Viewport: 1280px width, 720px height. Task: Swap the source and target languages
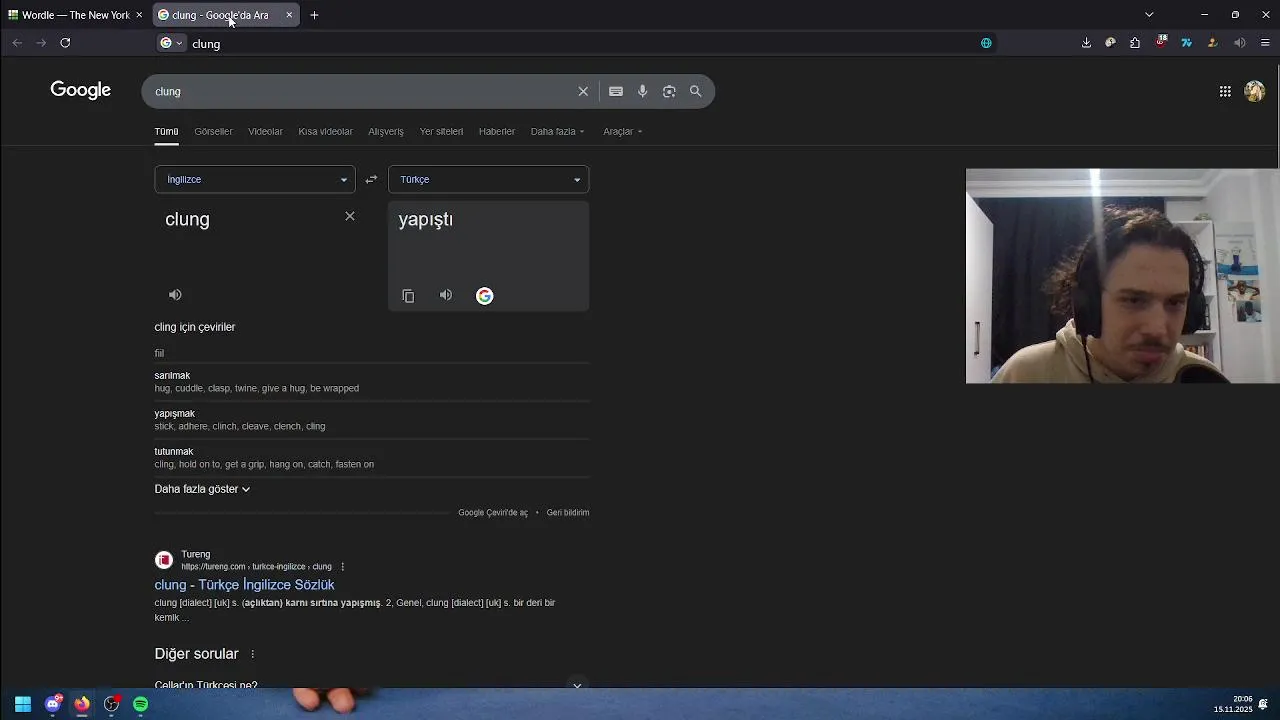371,179
